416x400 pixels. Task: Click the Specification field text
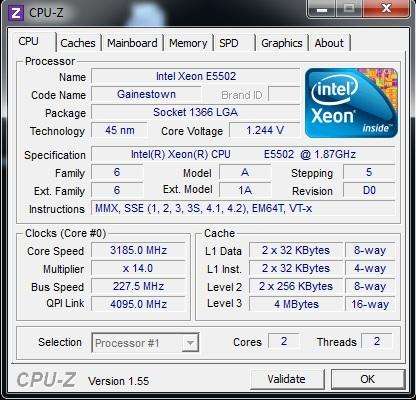point(243,154)
